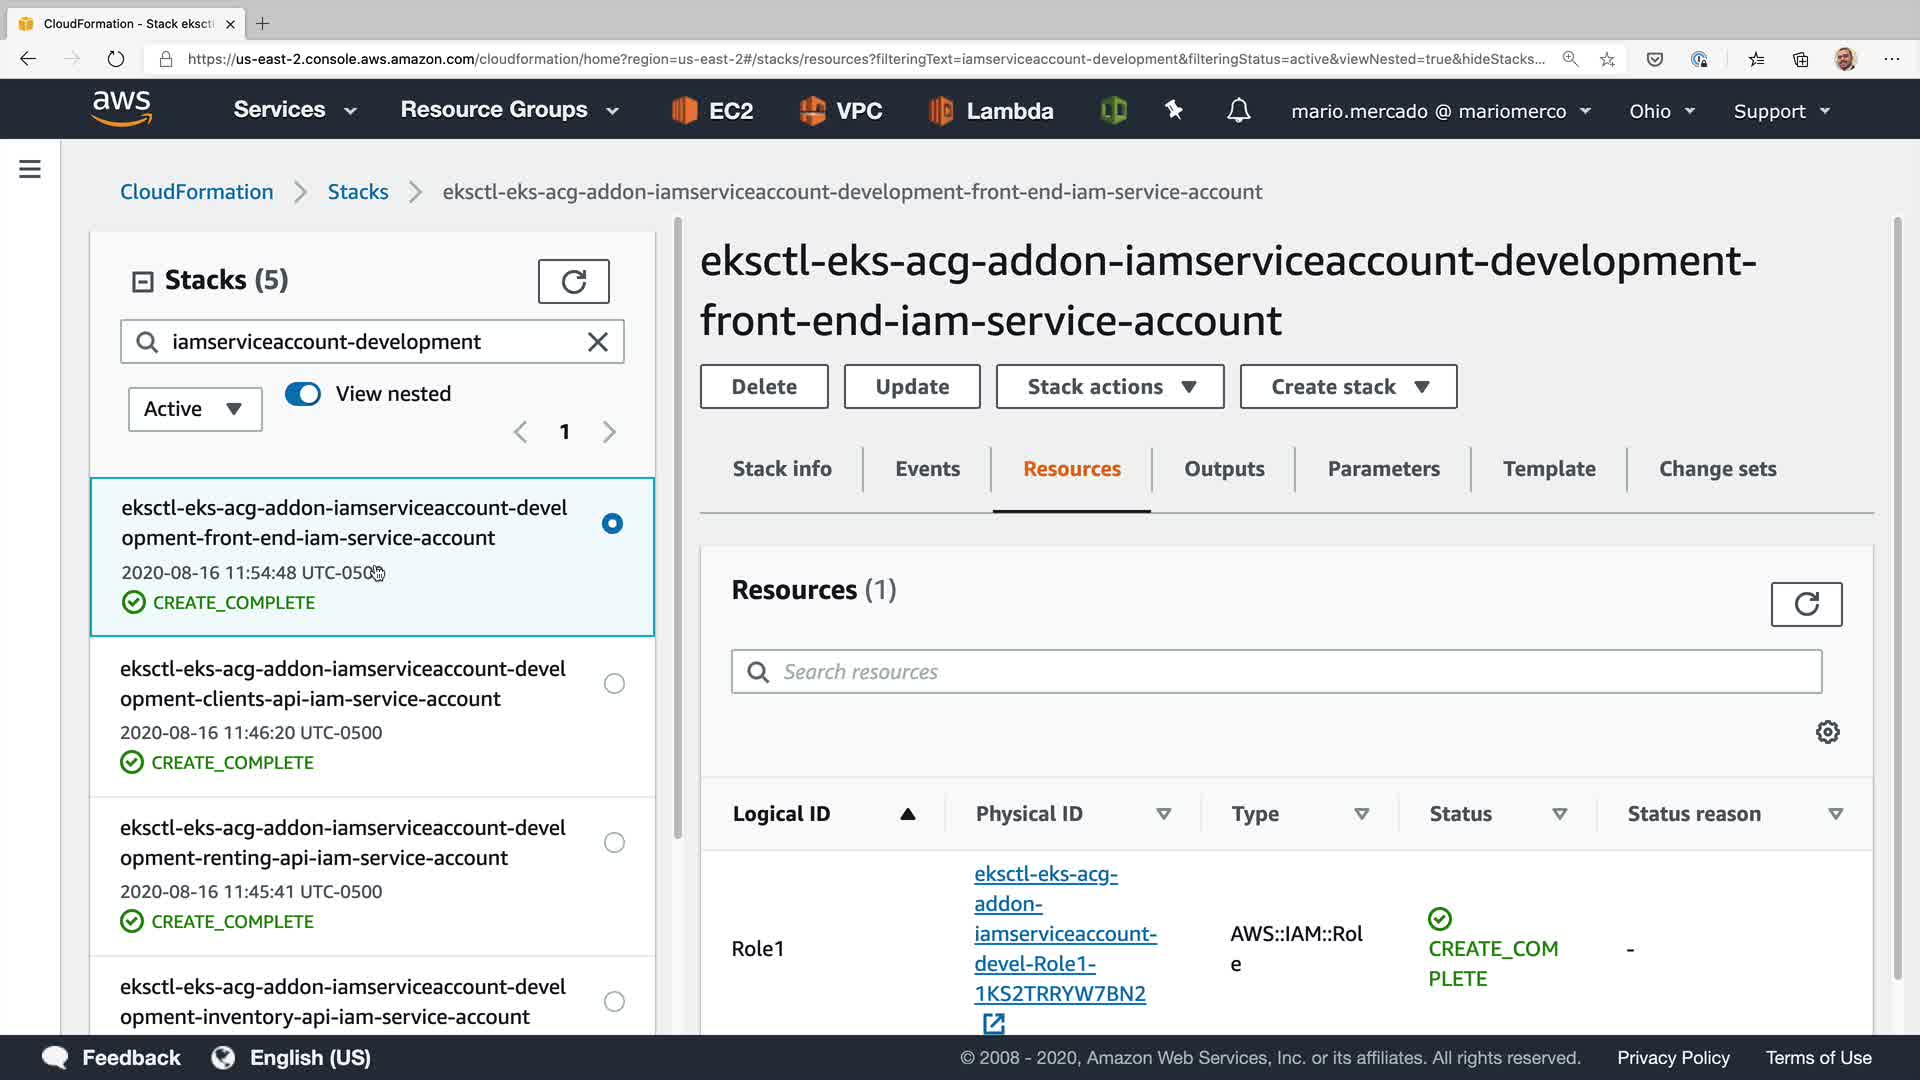Select the renting-api stack radio button
Image resolution: width=1920 pixels, height=1080 pixels.
[614, 843]
